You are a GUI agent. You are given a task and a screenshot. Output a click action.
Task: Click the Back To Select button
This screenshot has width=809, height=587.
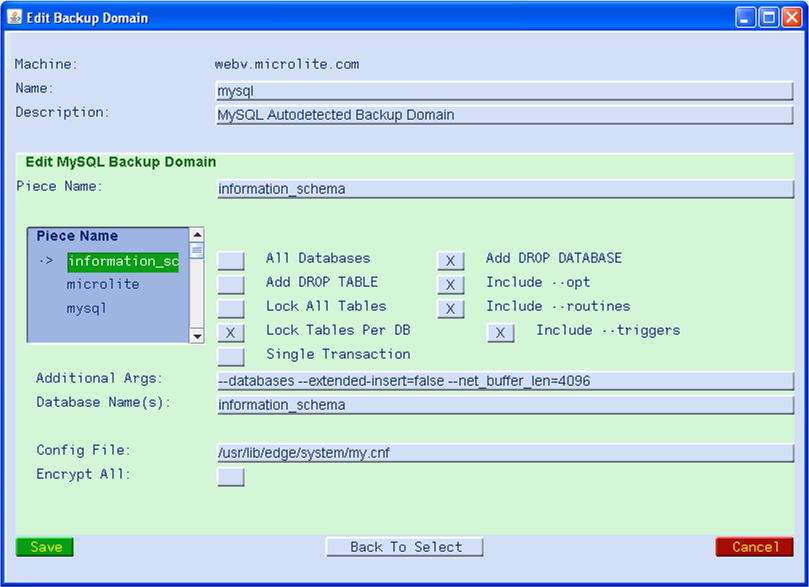click(x=404, y=547)
